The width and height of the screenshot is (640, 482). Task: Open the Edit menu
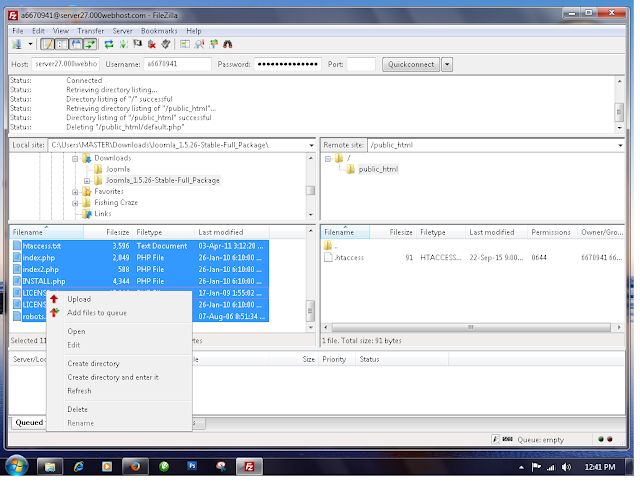pos(38,31)
